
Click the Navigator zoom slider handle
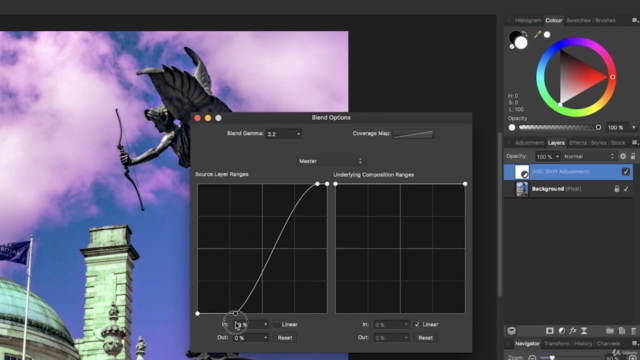(x=552, y=358)
